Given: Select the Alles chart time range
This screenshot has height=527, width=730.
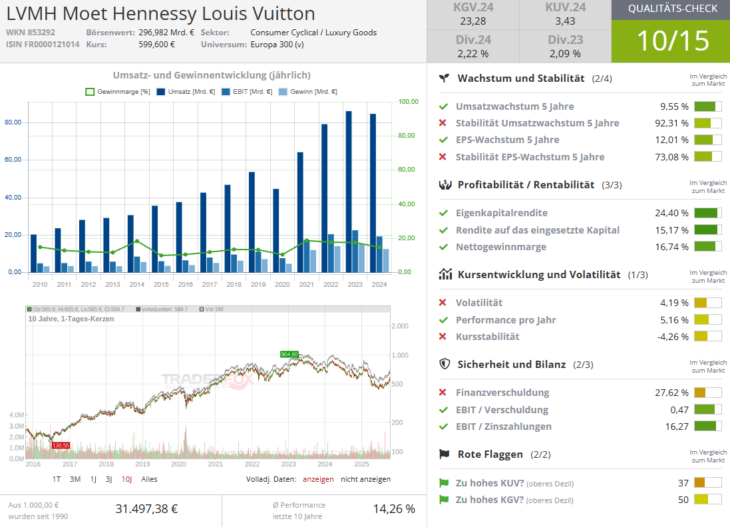Looking at the screenshot, I should pyautogui.click(x=149, y=478).
